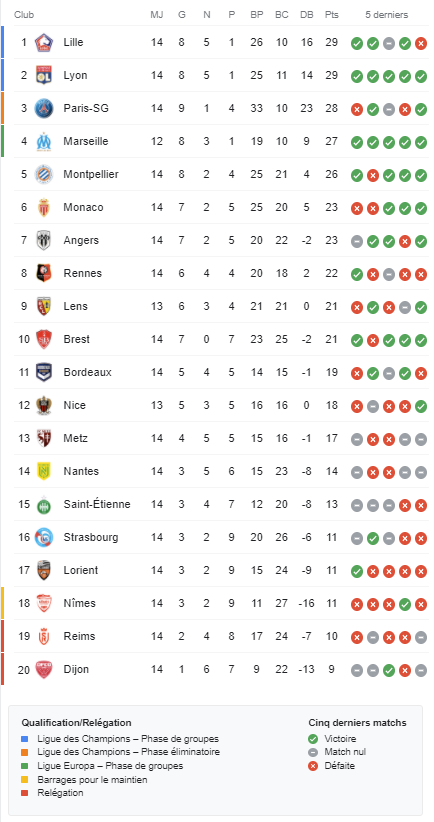Select the Rennes club logo
434x822 pixels.
44,274
